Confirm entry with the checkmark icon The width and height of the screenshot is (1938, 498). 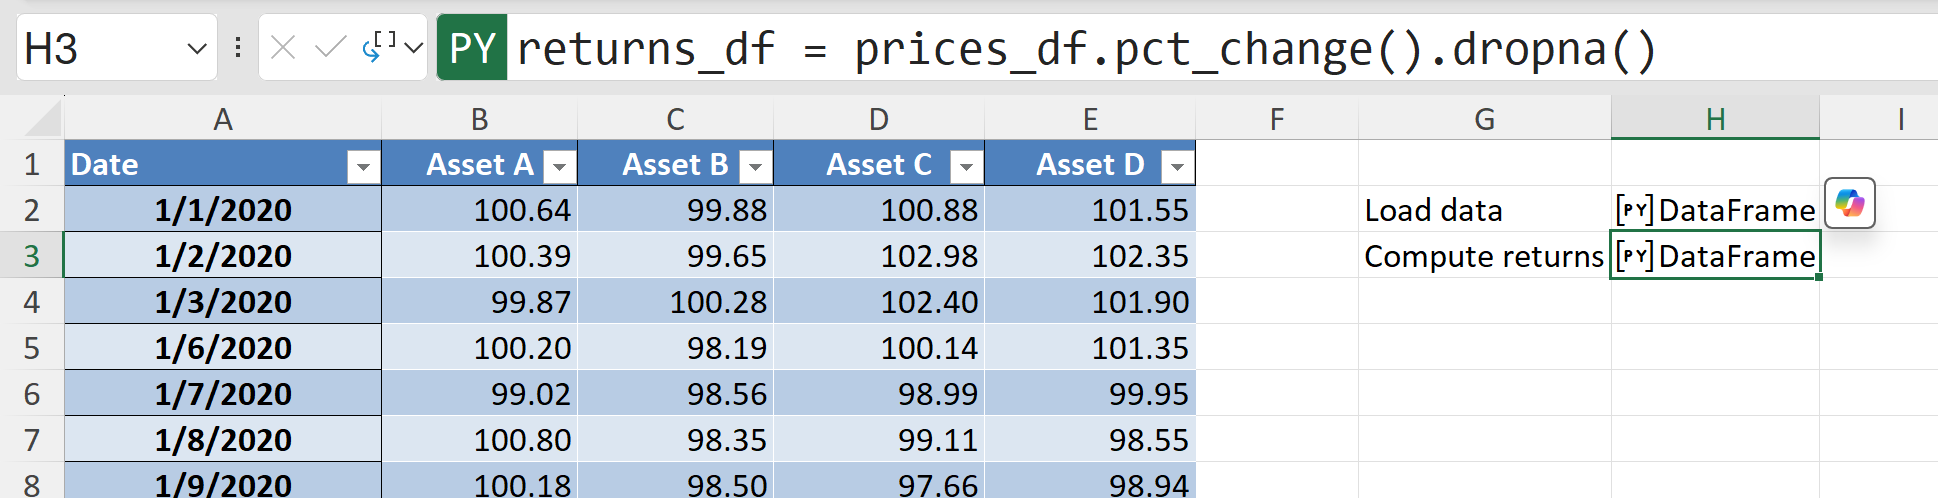click(x=329, y=48)
